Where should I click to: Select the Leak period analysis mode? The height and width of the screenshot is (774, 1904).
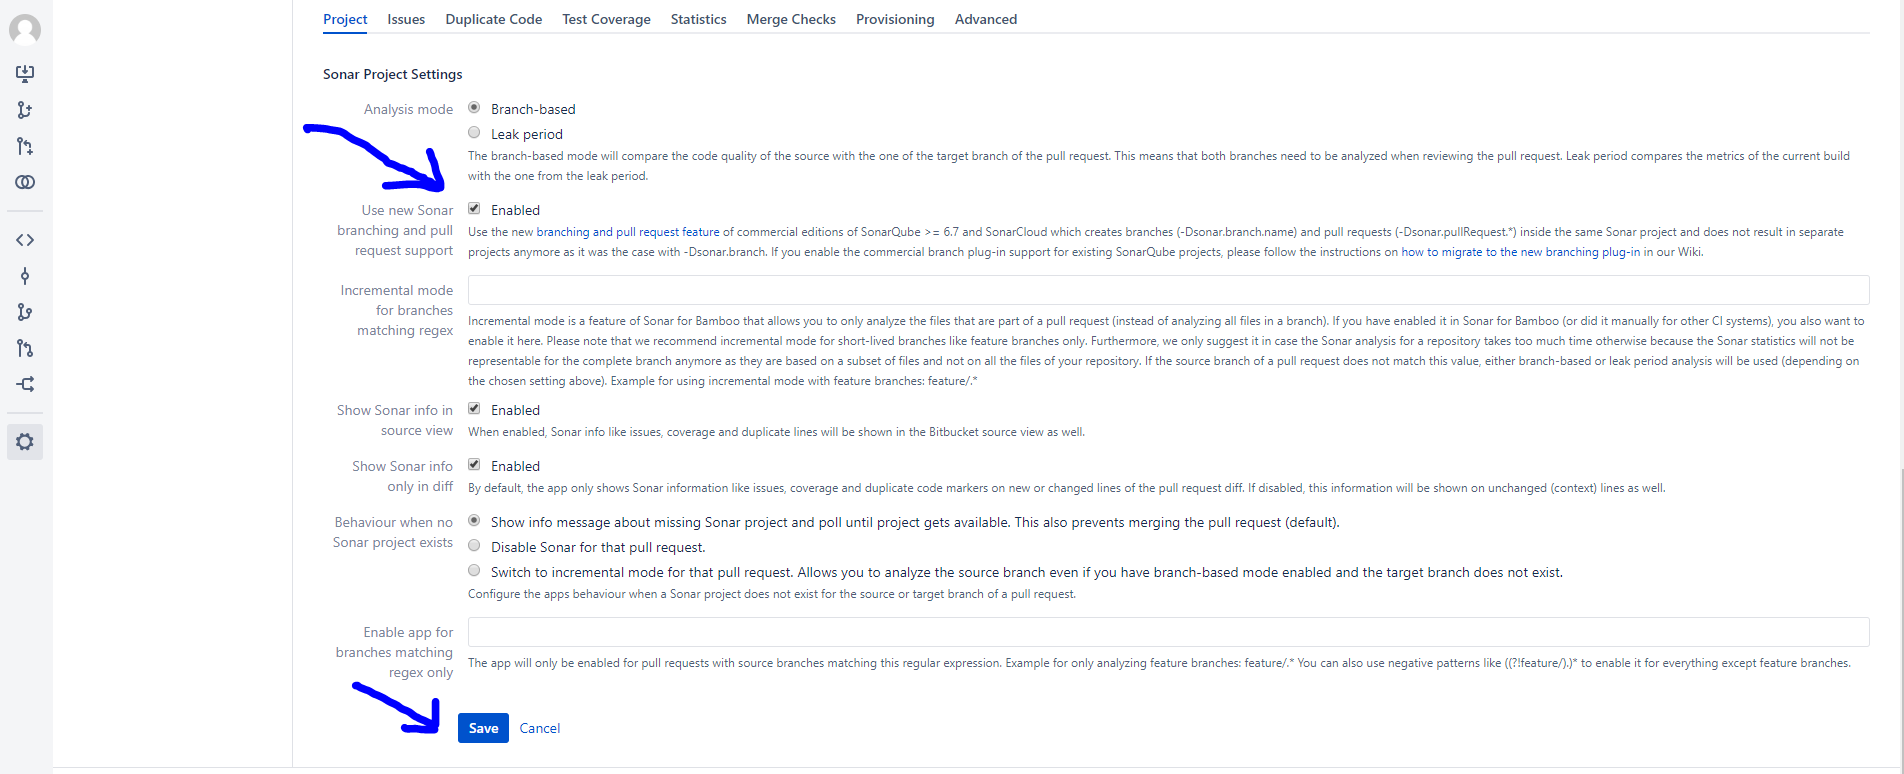click(474, 133)
